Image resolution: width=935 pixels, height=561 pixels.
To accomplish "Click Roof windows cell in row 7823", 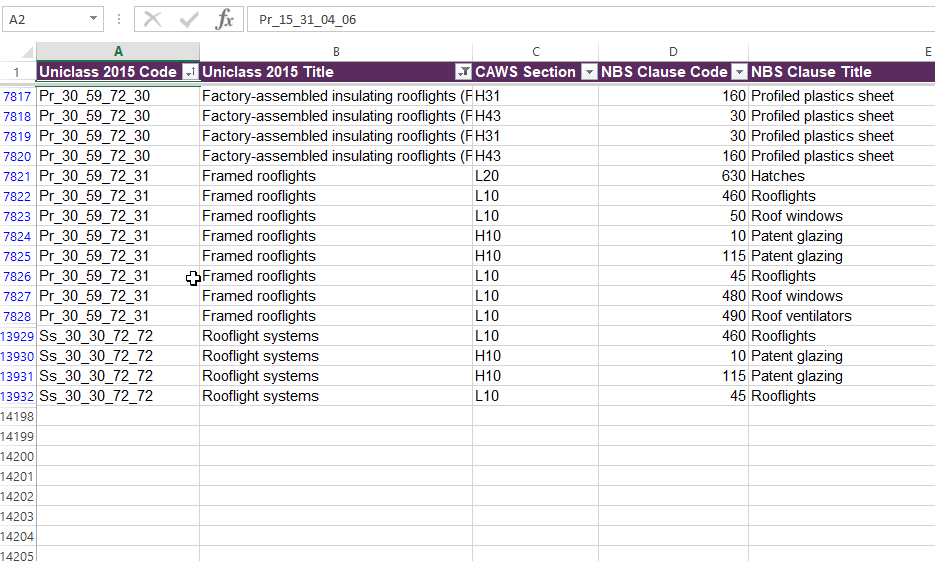I will pos(841,216).
